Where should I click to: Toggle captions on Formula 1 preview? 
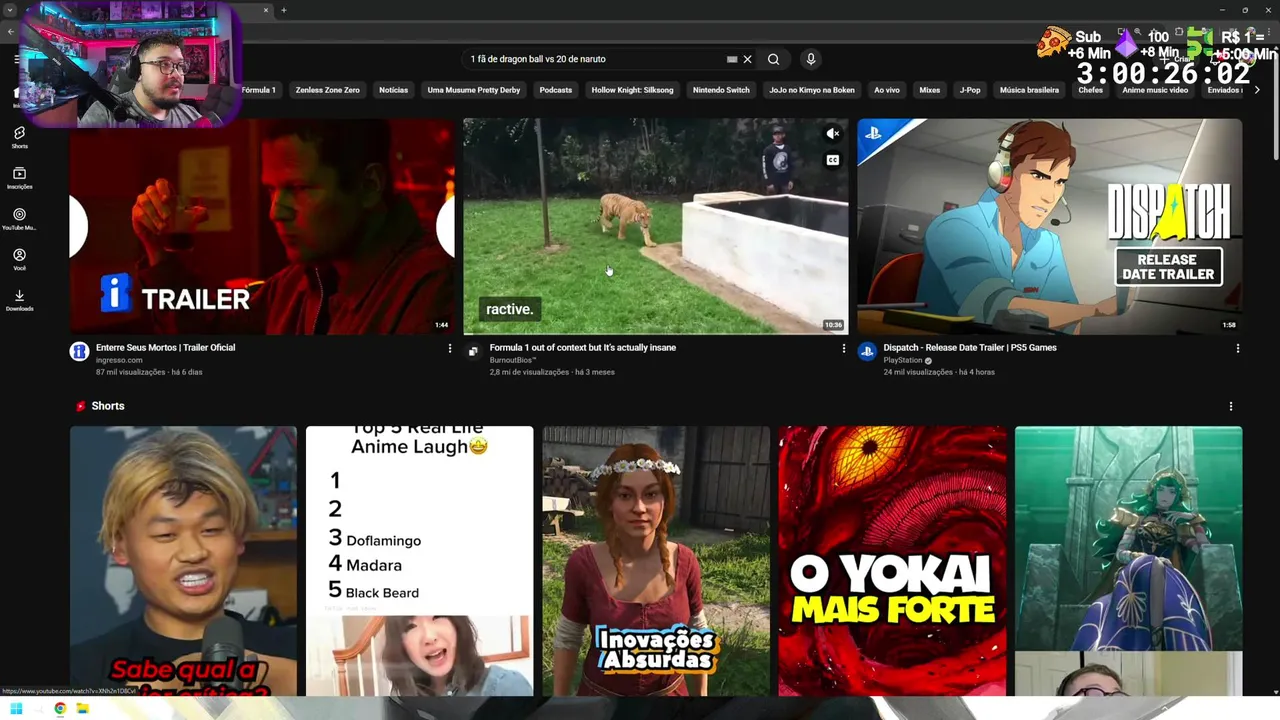point(832,160)
